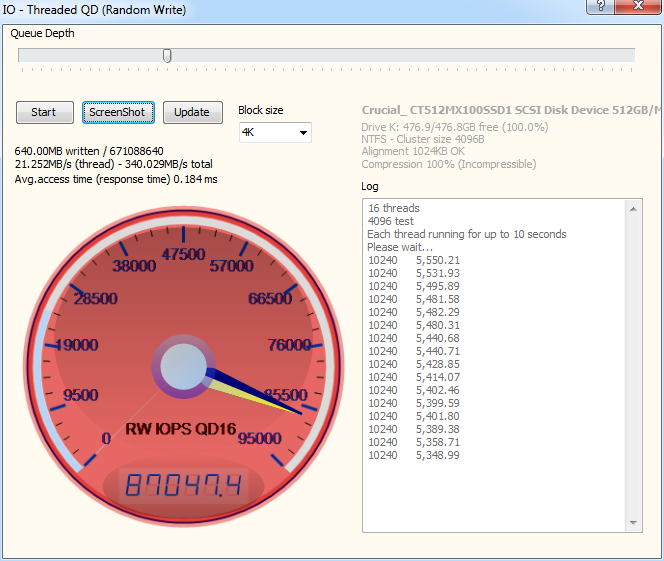Click the far right end of the Queue Depth track
Image resolution: width=664 pixels, height=561 pixels.
coord(632,56)
